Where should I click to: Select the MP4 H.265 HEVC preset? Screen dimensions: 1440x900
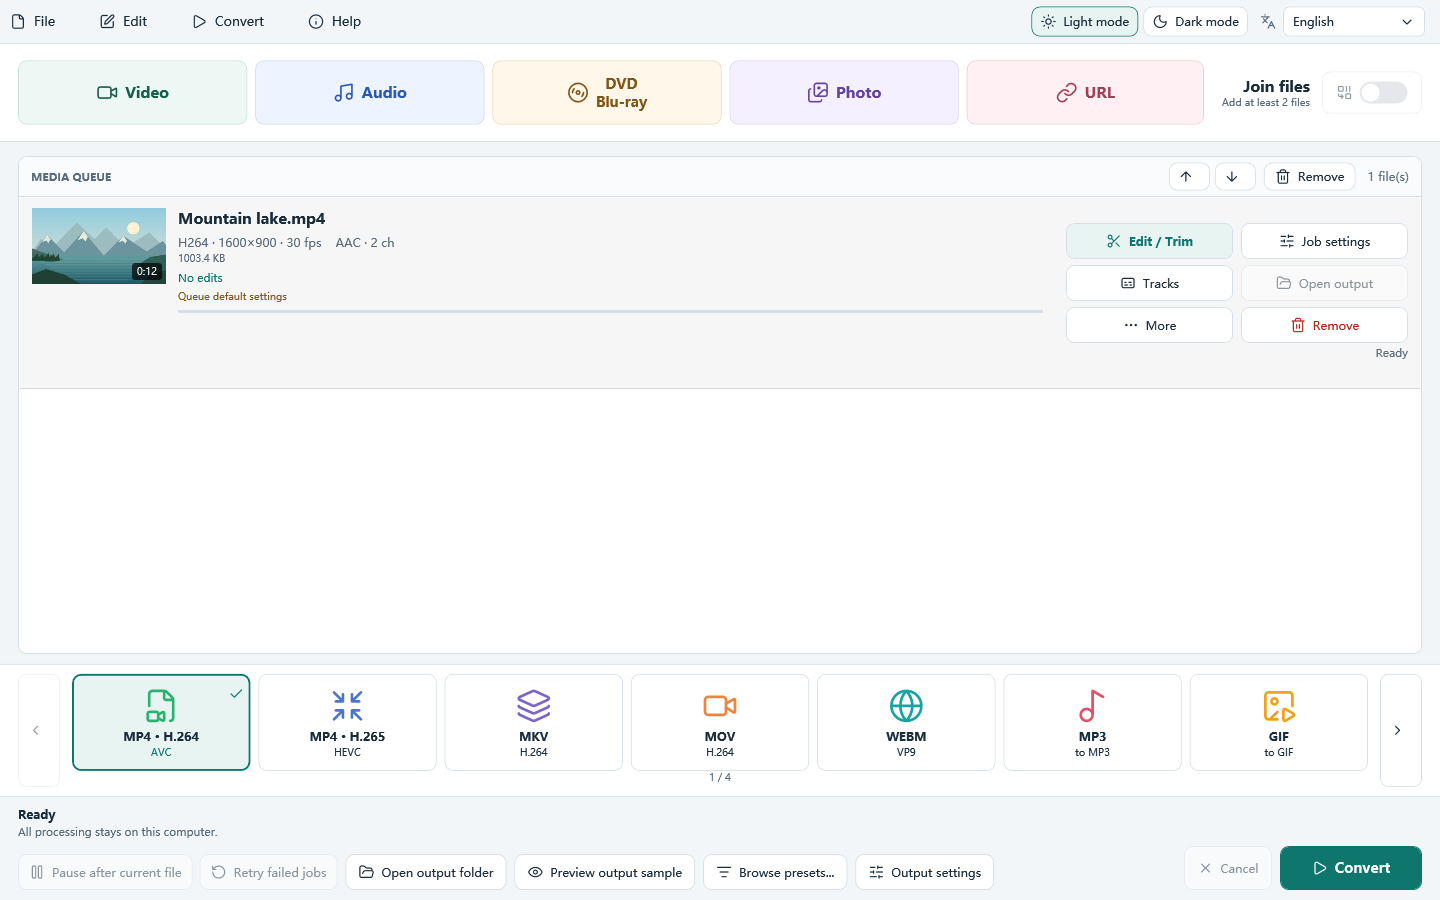[x=347, y=722]
